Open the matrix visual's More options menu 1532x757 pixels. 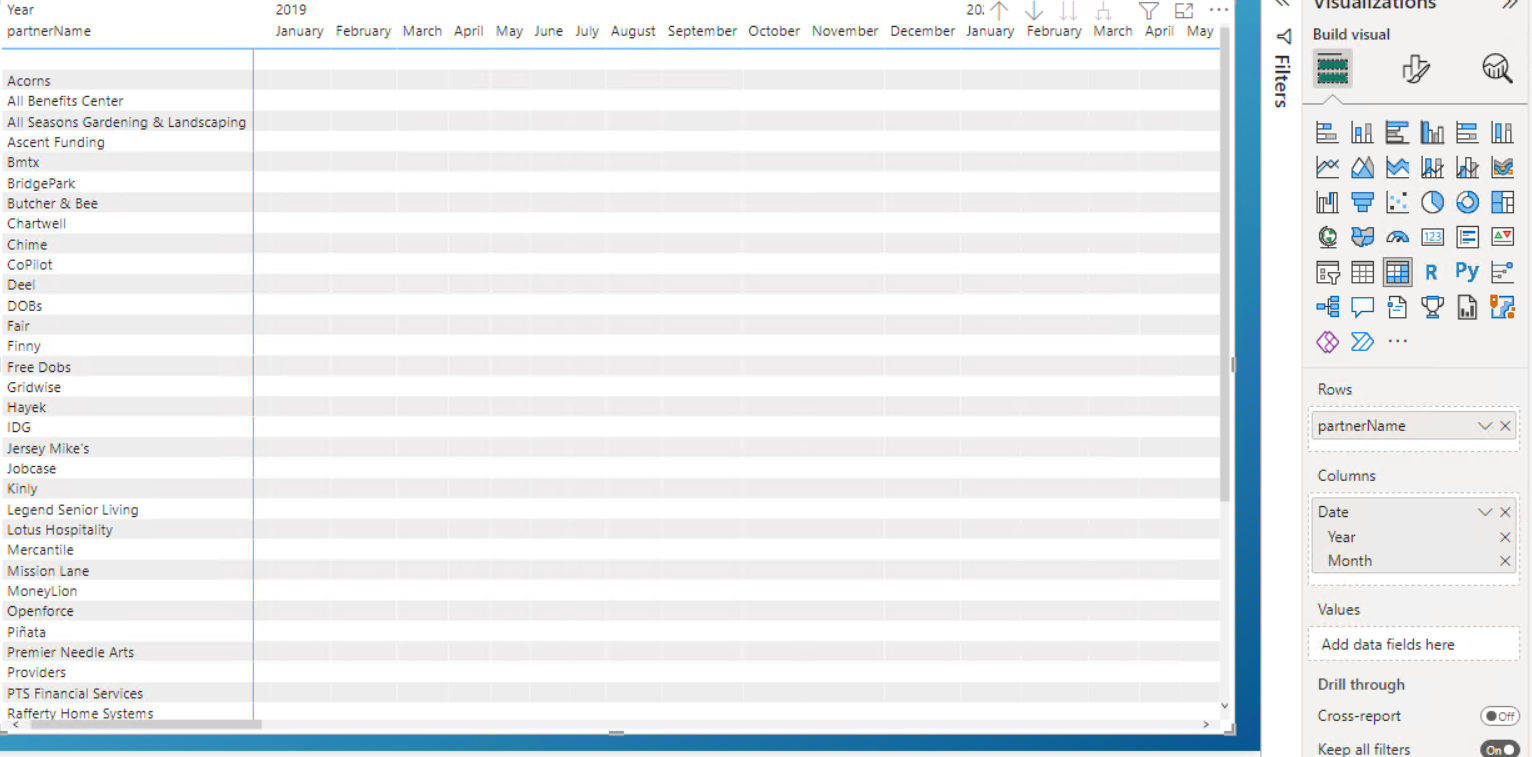coord(1218,10)
